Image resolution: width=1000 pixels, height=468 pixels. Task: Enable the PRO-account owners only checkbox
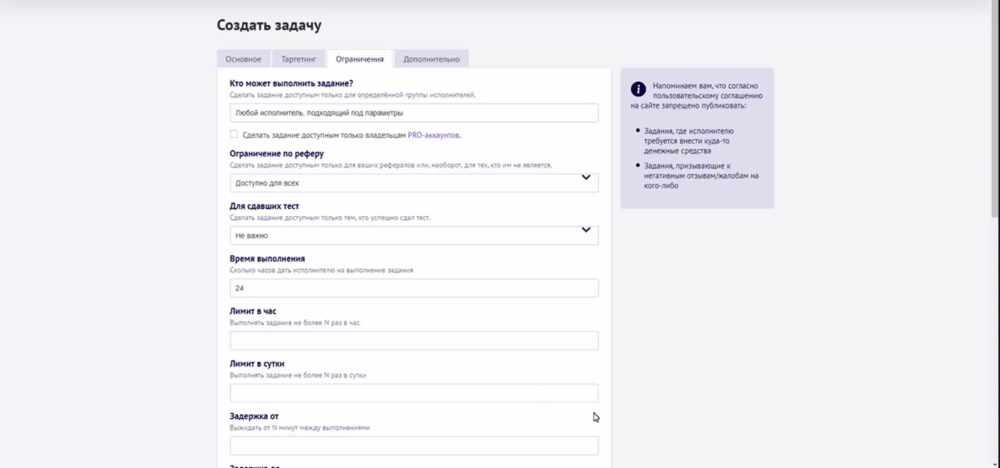click(234, 134)
